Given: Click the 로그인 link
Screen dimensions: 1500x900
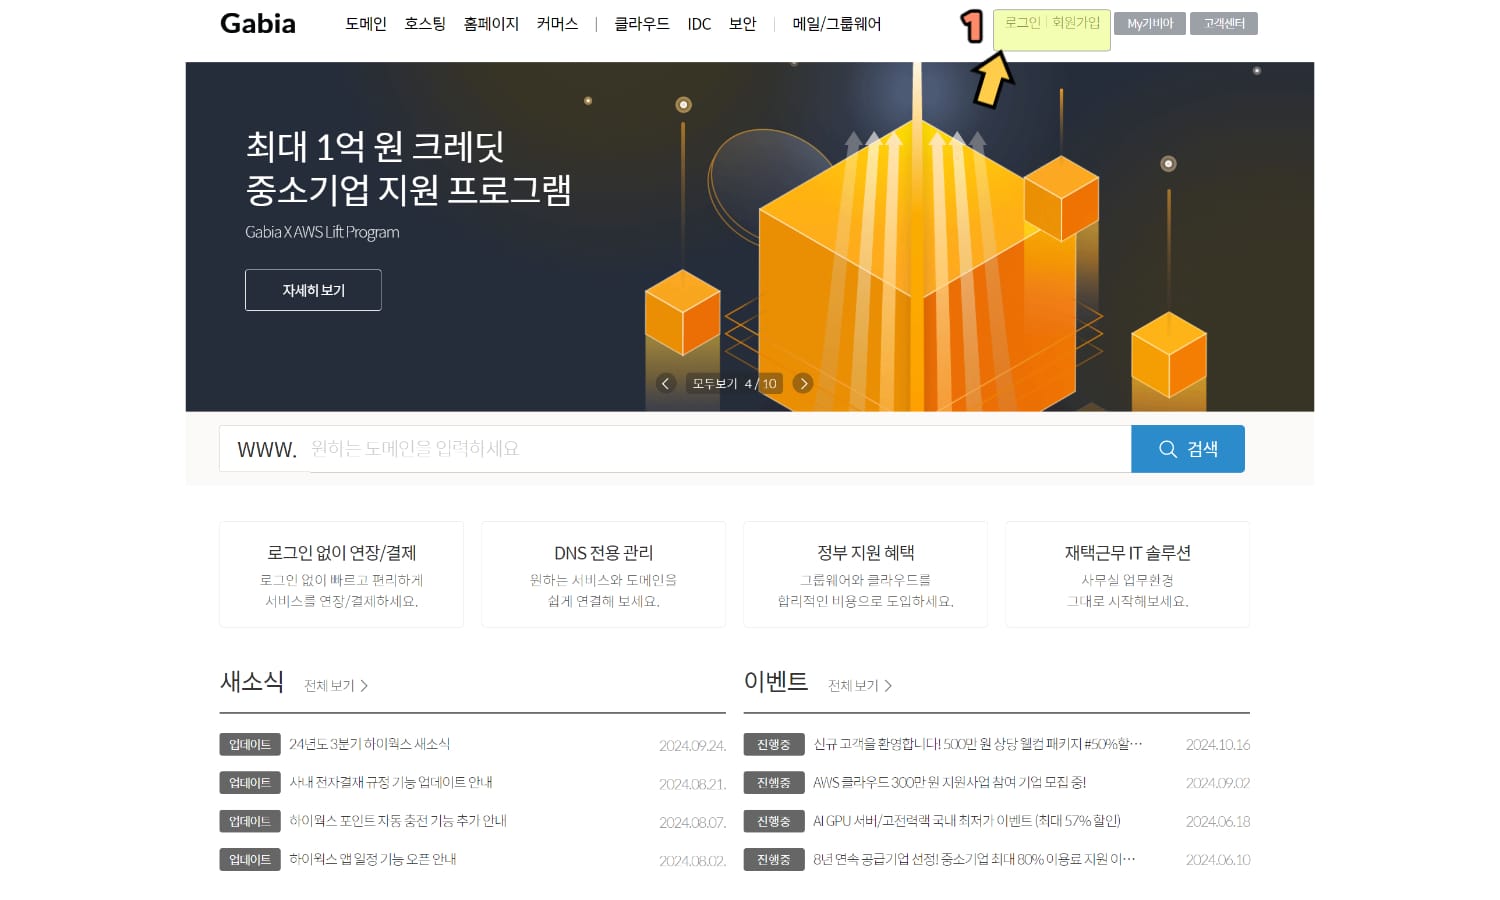Looking at the screenshot, I should 1022,22.
